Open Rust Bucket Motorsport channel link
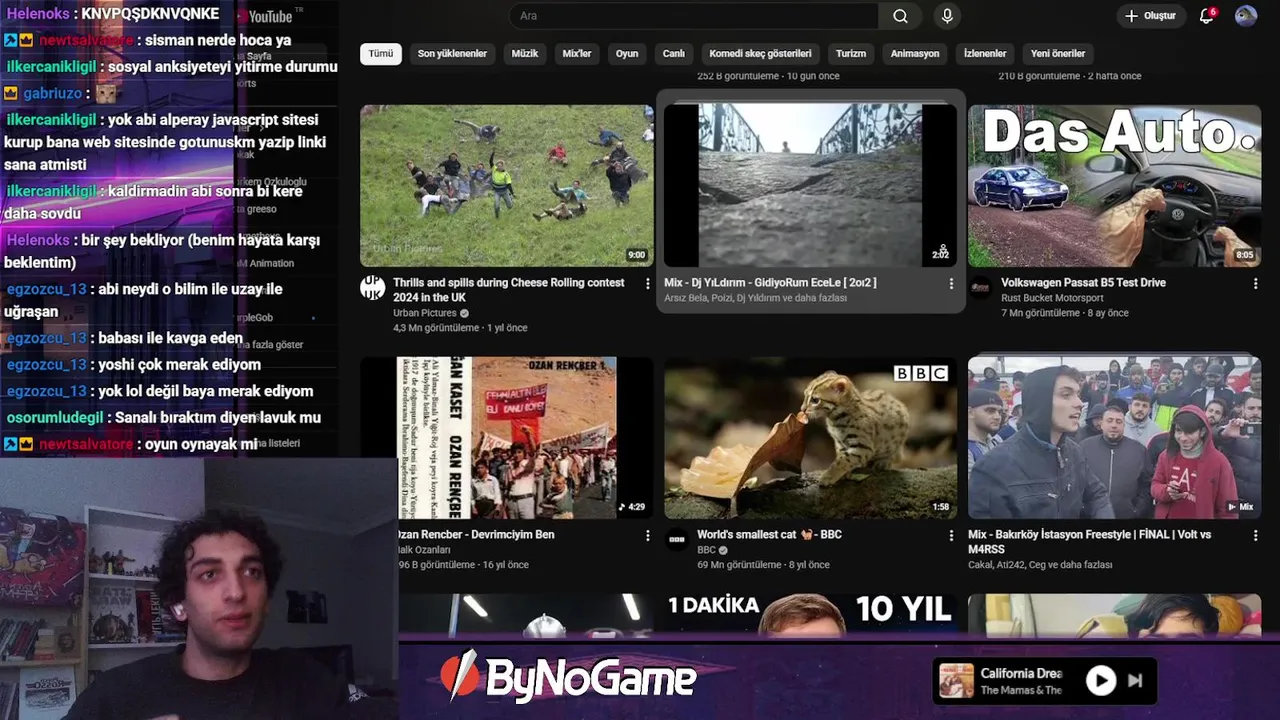The width and height of the screenshot is (1280, 720). 1052,298
